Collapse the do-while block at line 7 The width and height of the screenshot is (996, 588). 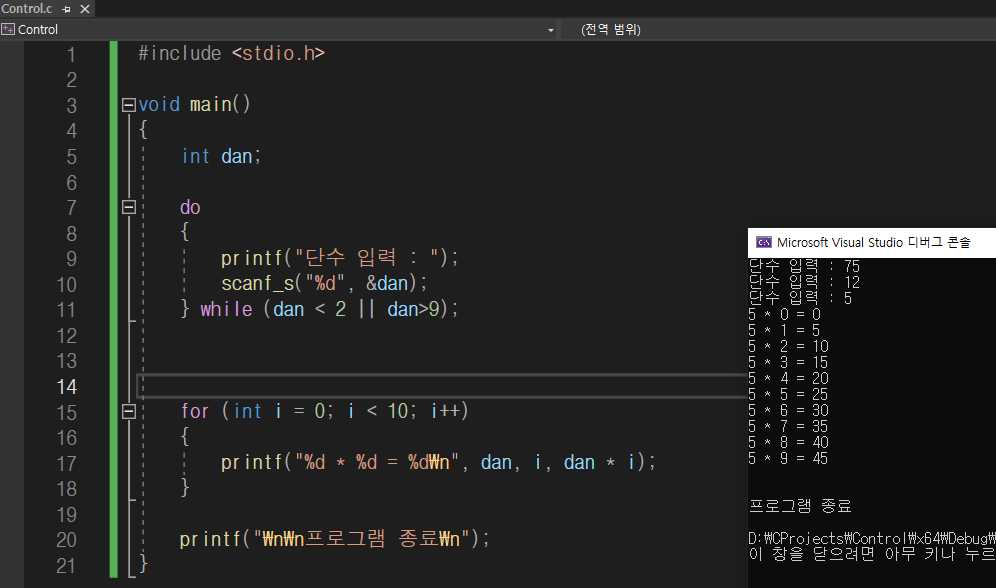pyautogui.click(x=129, y=207)
